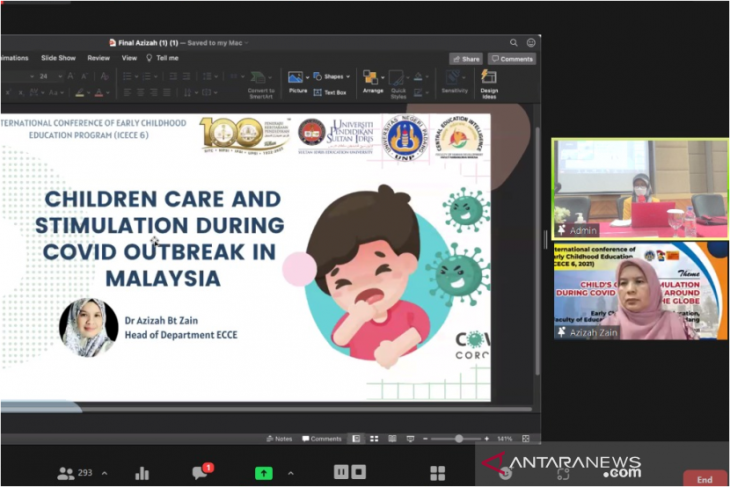Open the Zoom polls bar-chart icon
Viewport: 730px width, 487px height.
point(142,473)
